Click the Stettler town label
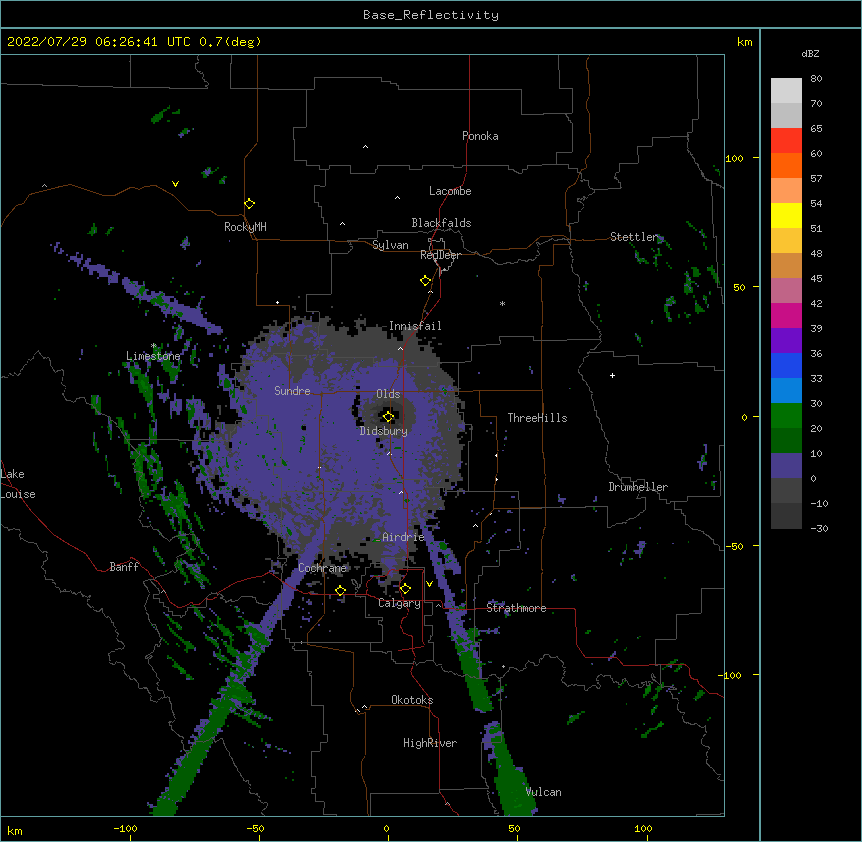 point(634,237)
